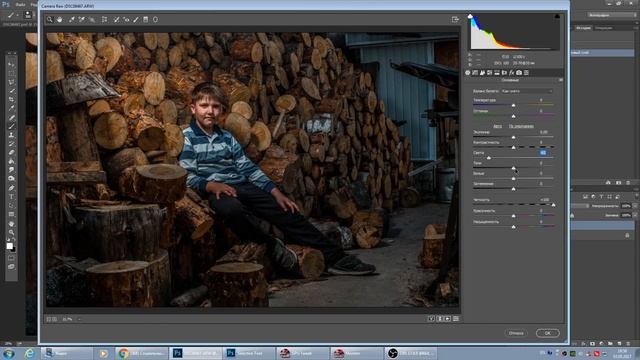This screenshot has width=640, height=360.
Task: Click the OK button in Camera Raw
Action: pyautogui.click(x=547, y=333)
